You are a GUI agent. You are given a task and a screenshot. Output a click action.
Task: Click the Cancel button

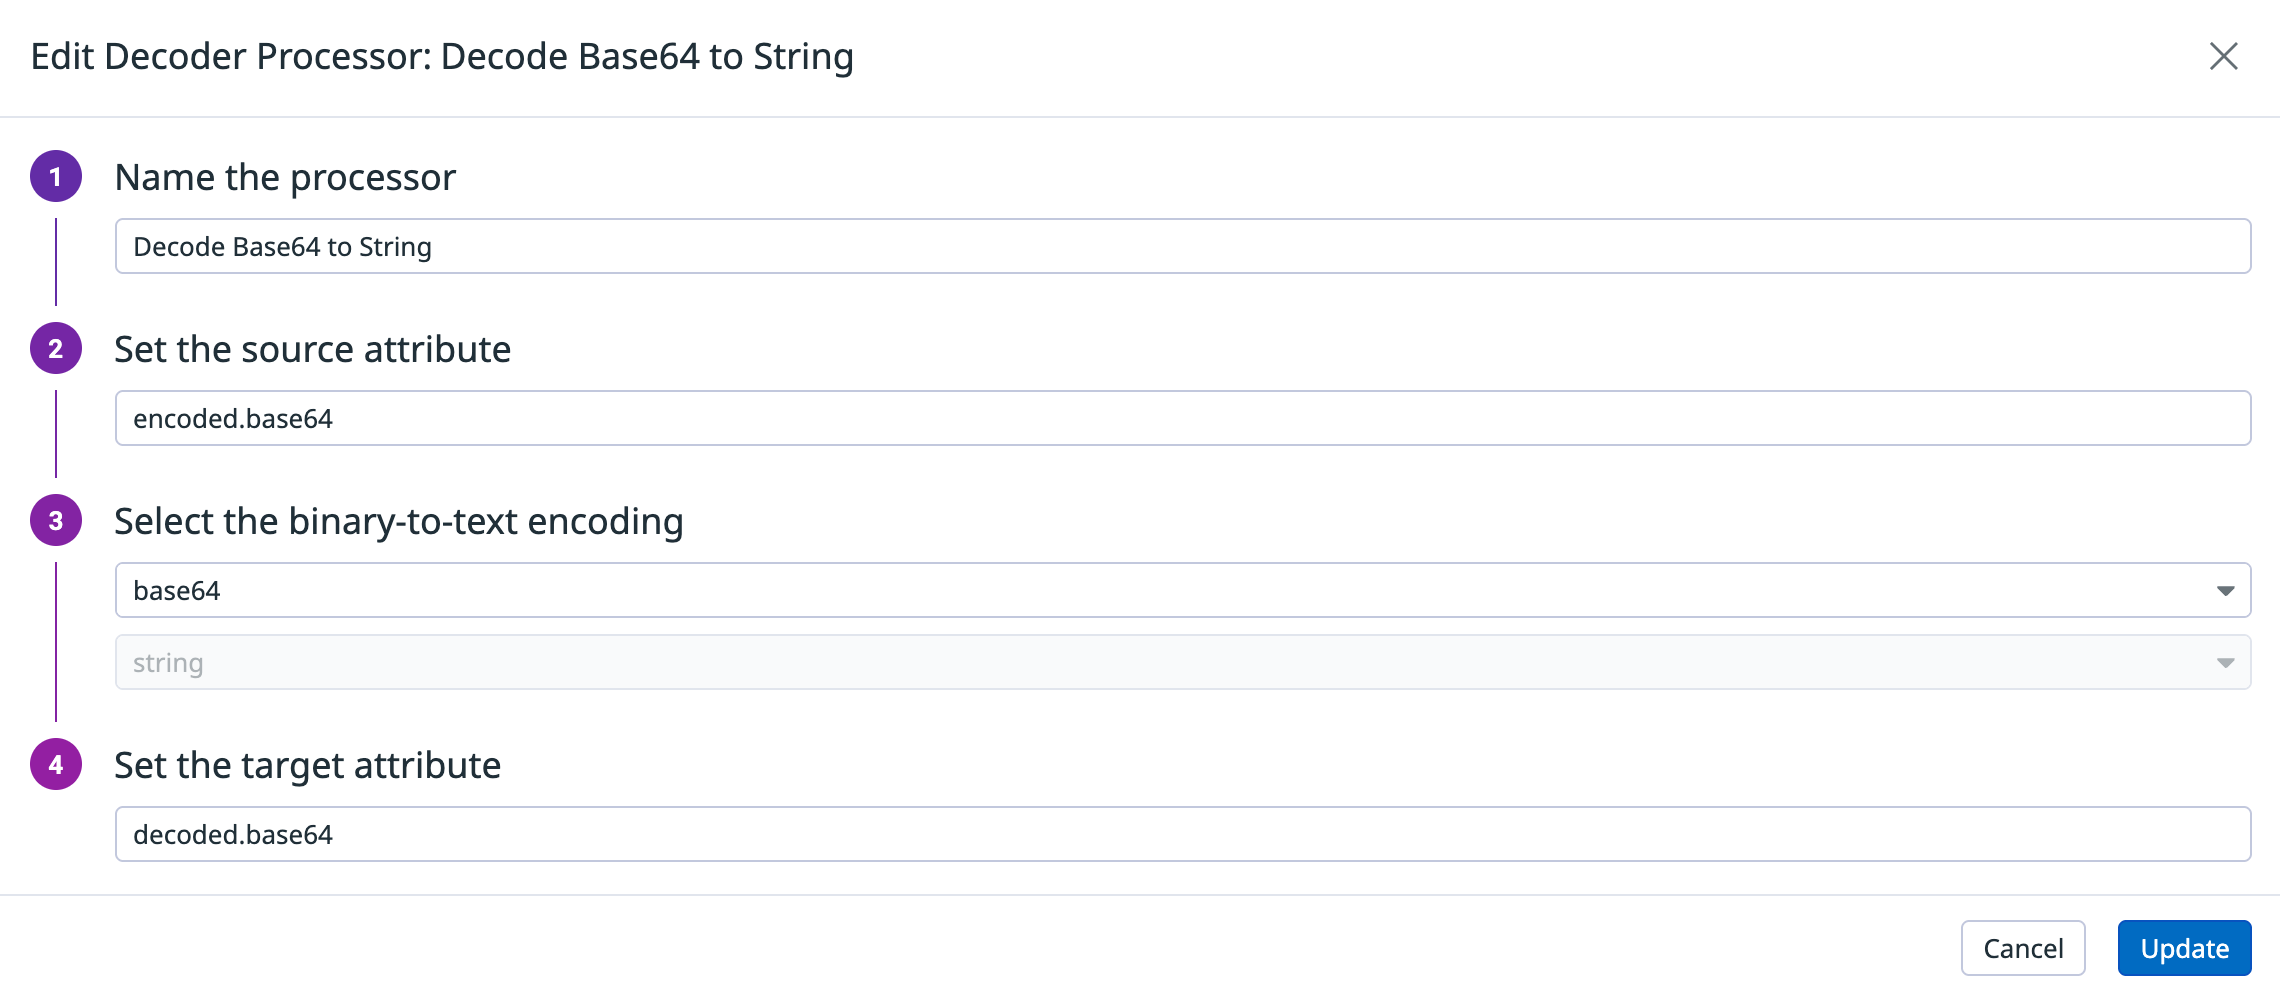click(x=2023, y=948)
